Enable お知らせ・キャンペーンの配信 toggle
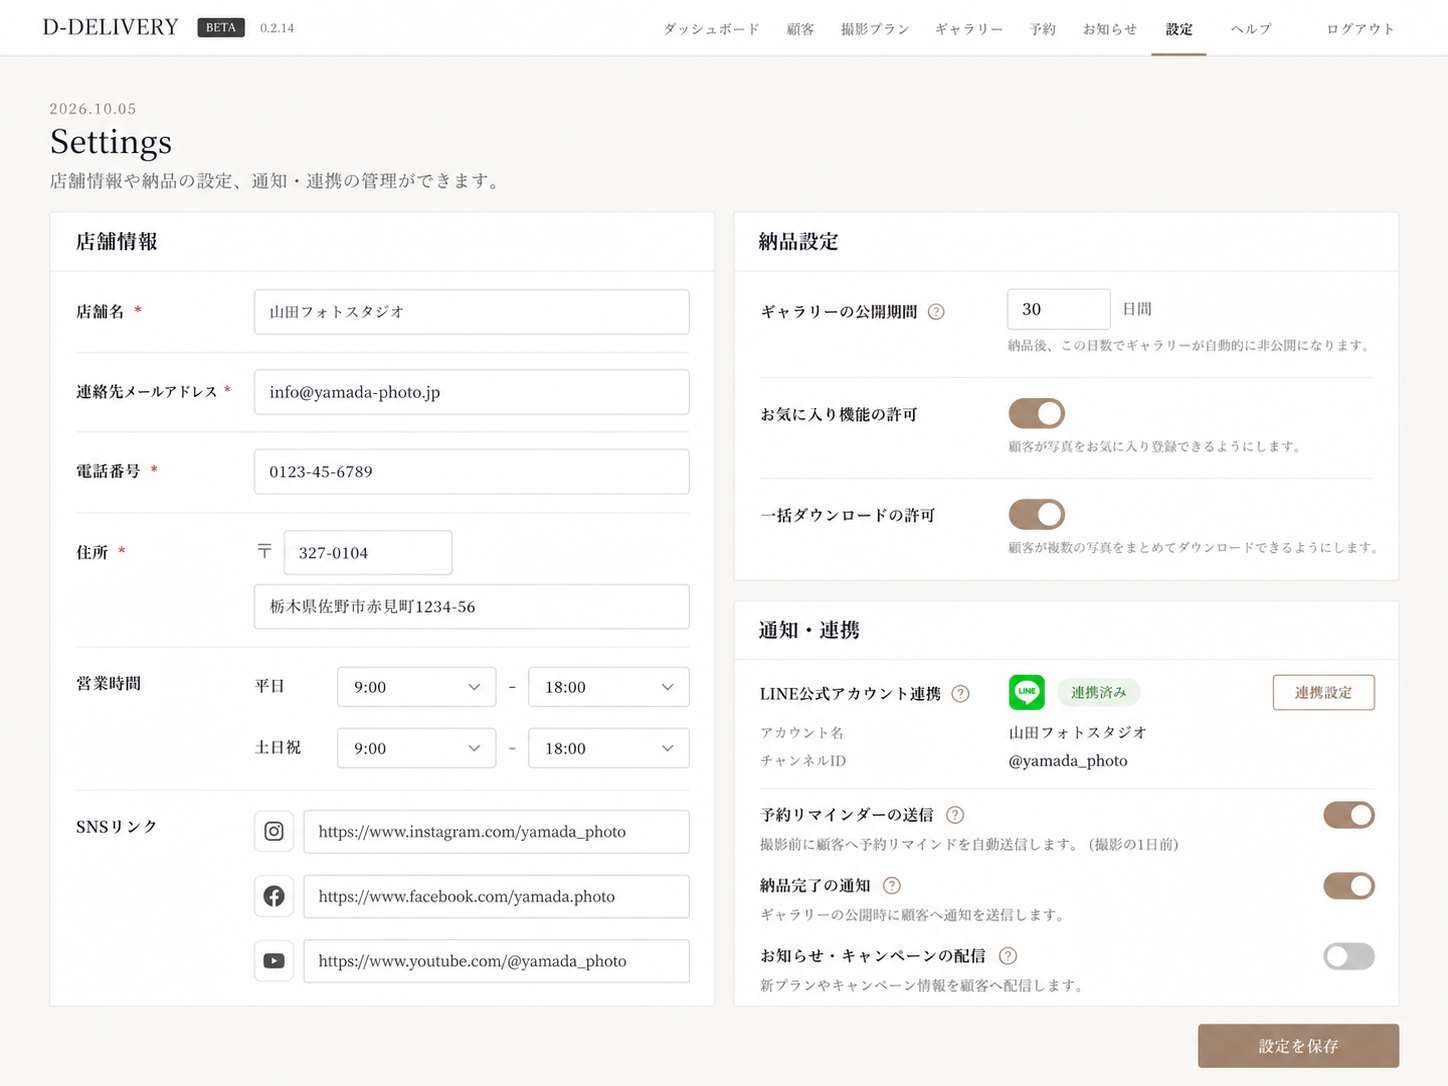1448x1086 pixels. [1349, 956]
